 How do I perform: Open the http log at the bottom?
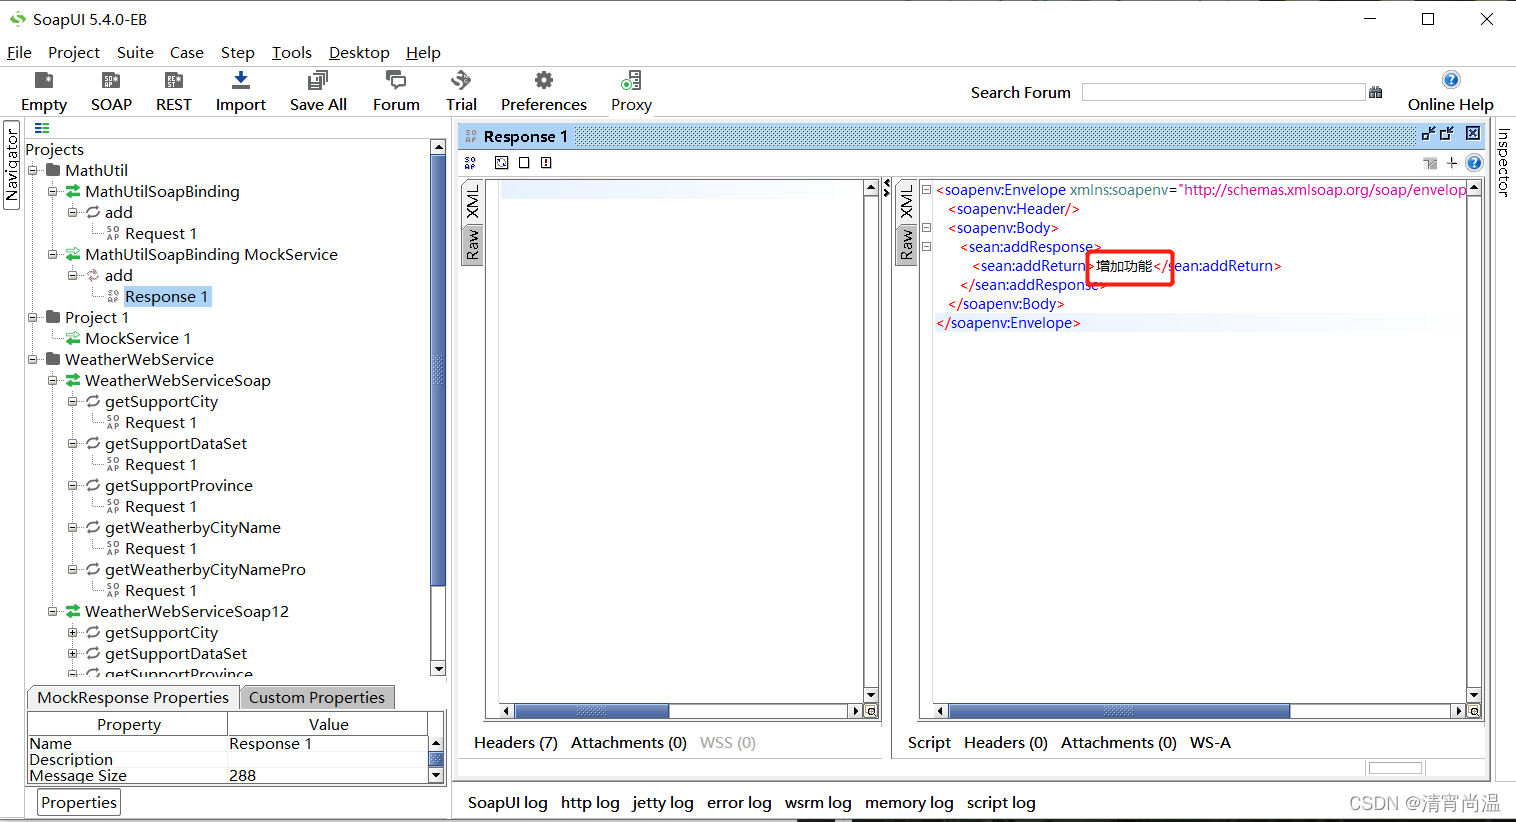point(590,802)
